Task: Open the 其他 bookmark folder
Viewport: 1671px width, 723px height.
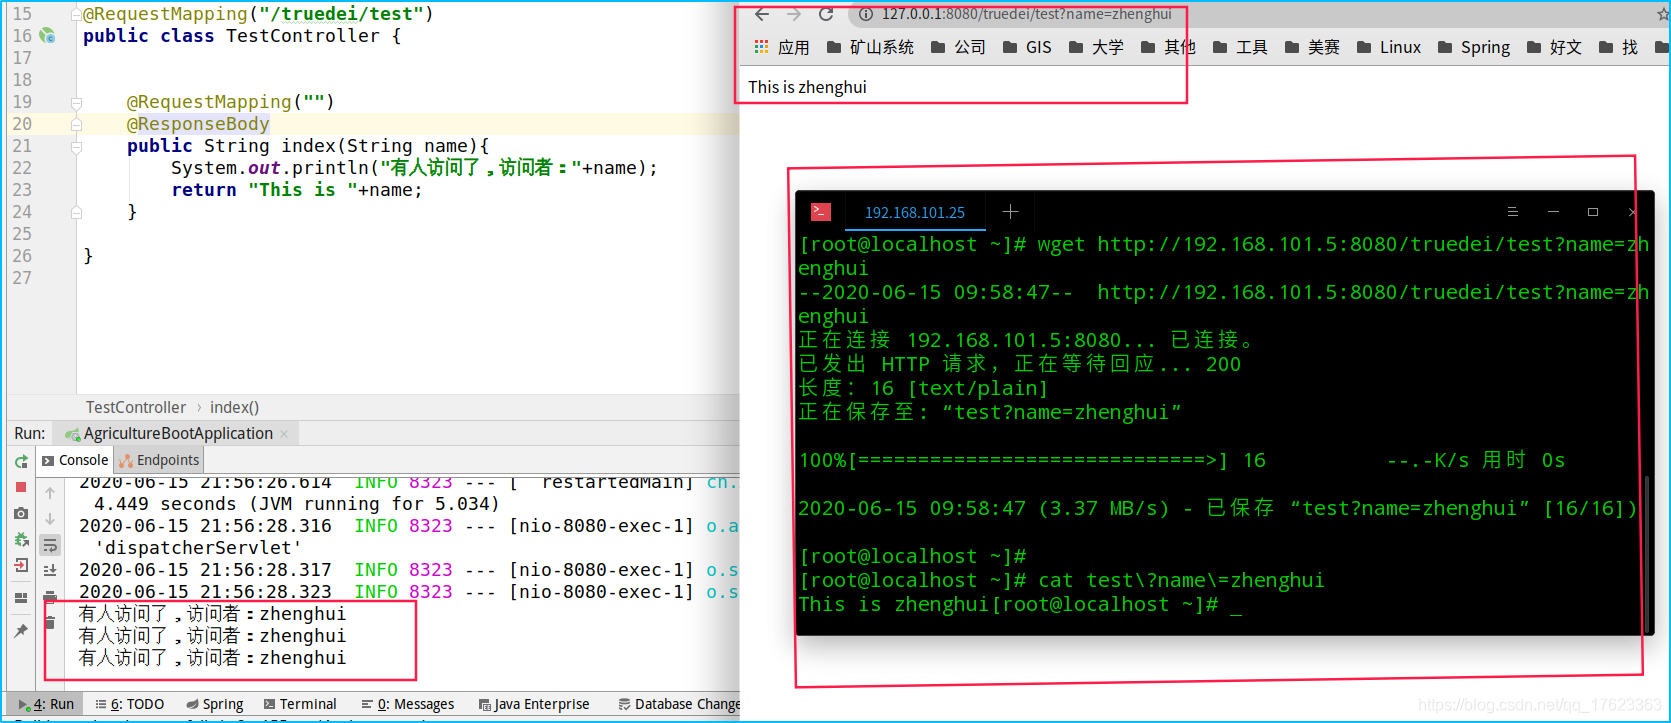Action: [1168, 47]
